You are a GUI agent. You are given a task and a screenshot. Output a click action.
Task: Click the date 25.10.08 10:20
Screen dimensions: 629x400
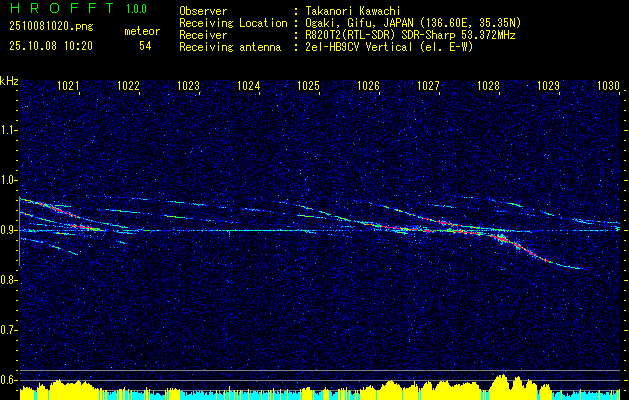(x=51, y=46)
